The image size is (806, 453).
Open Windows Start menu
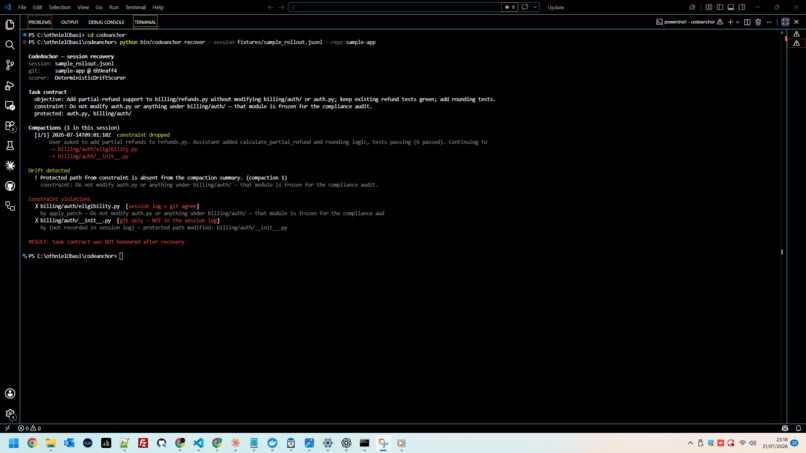click(x=14, y=443)
